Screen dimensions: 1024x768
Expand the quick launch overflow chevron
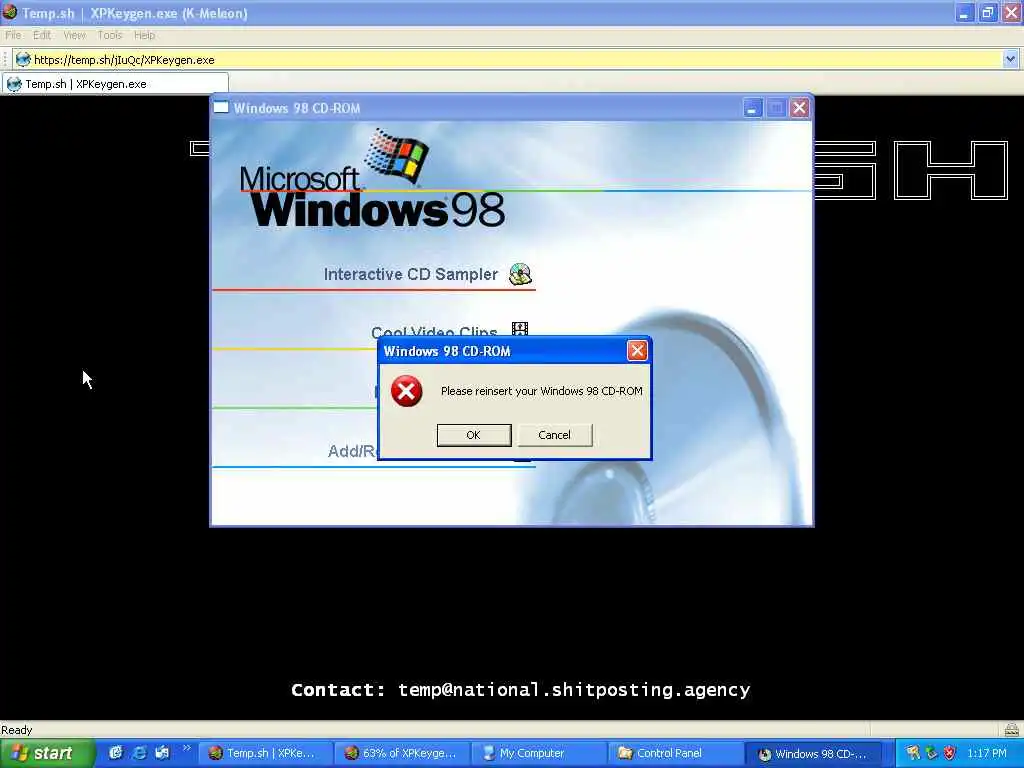186,748
